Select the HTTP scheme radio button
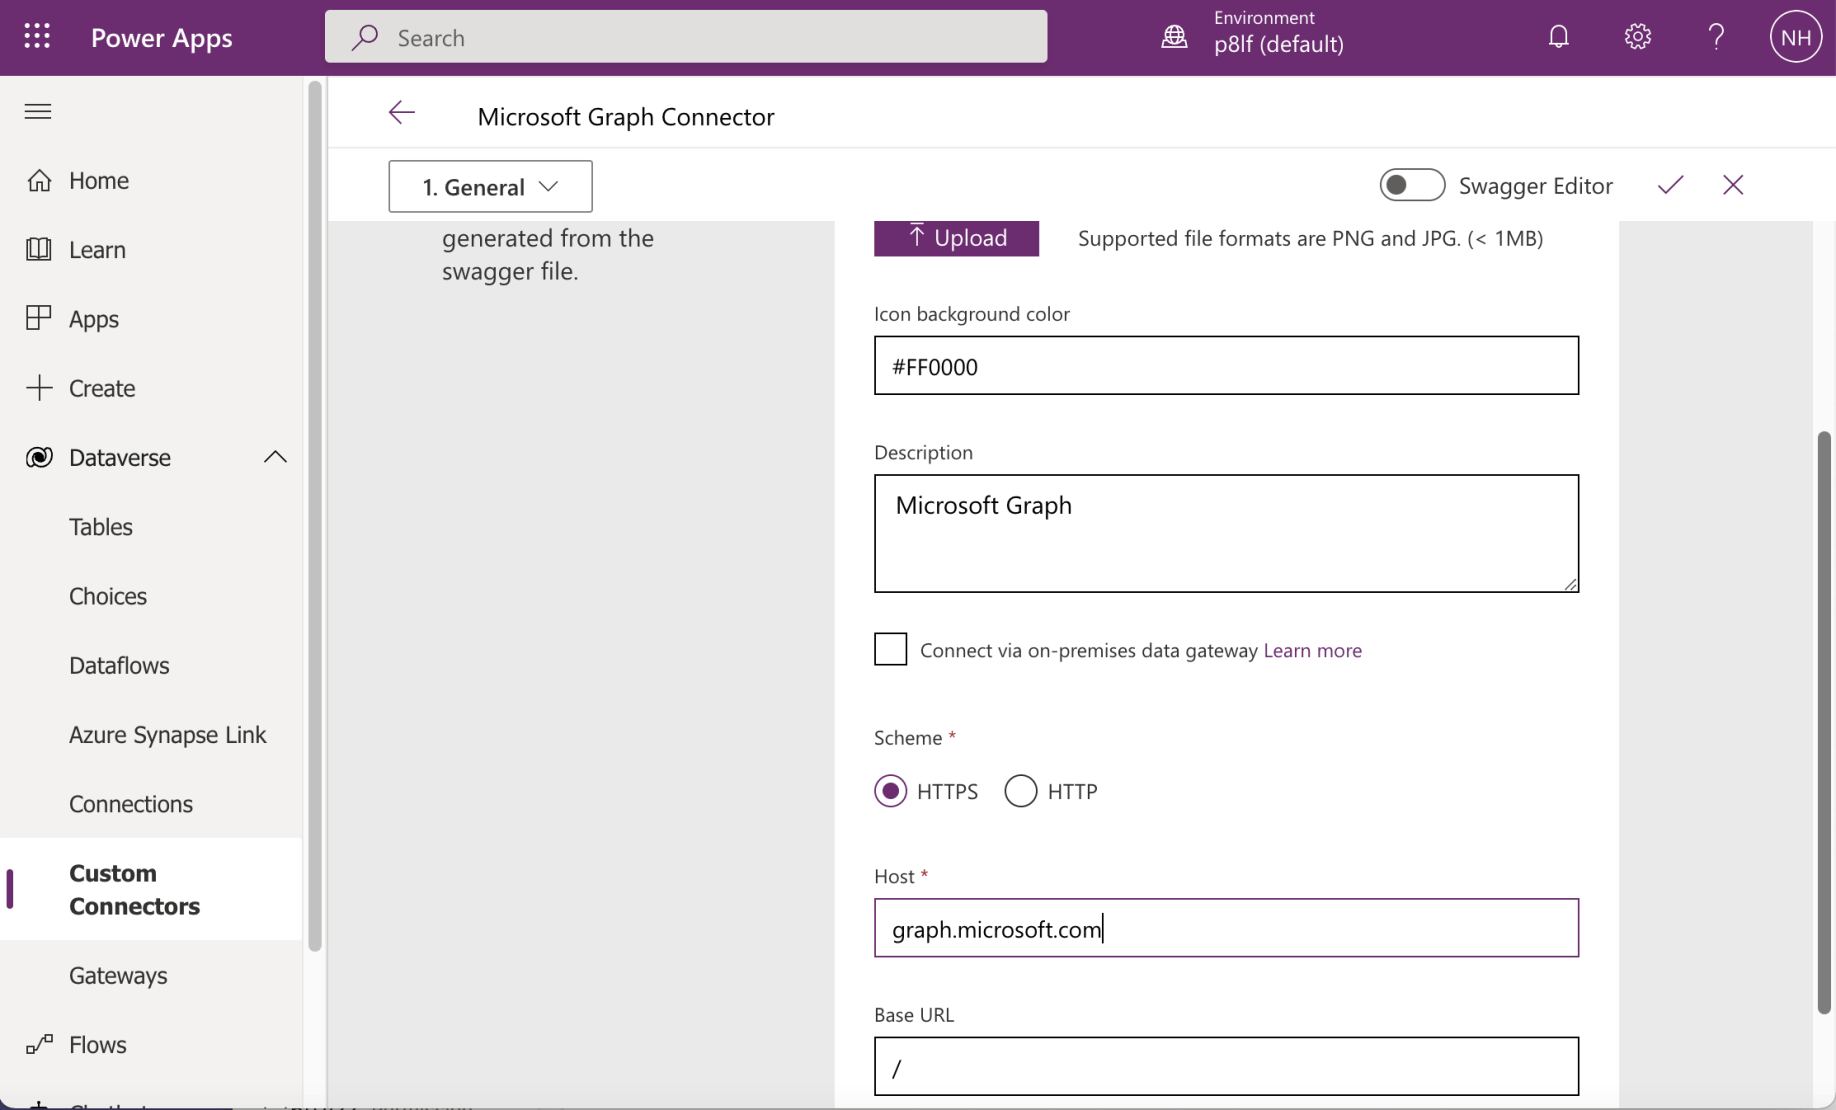 coord(1021,791)
